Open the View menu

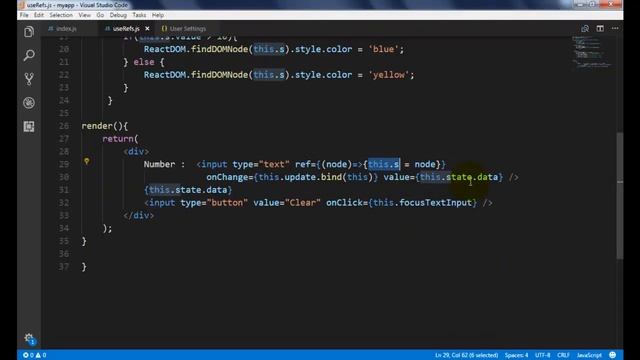[84, 15]
